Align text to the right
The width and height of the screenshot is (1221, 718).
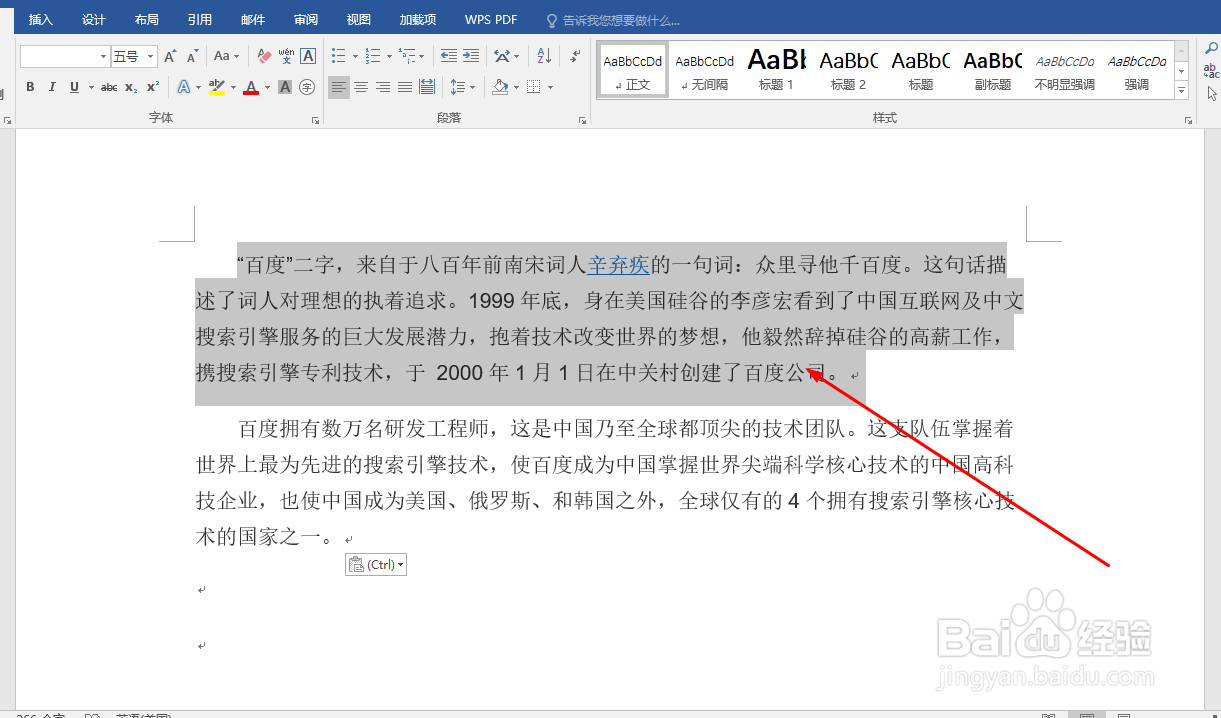pyautogui.click(x=383, y=88)
